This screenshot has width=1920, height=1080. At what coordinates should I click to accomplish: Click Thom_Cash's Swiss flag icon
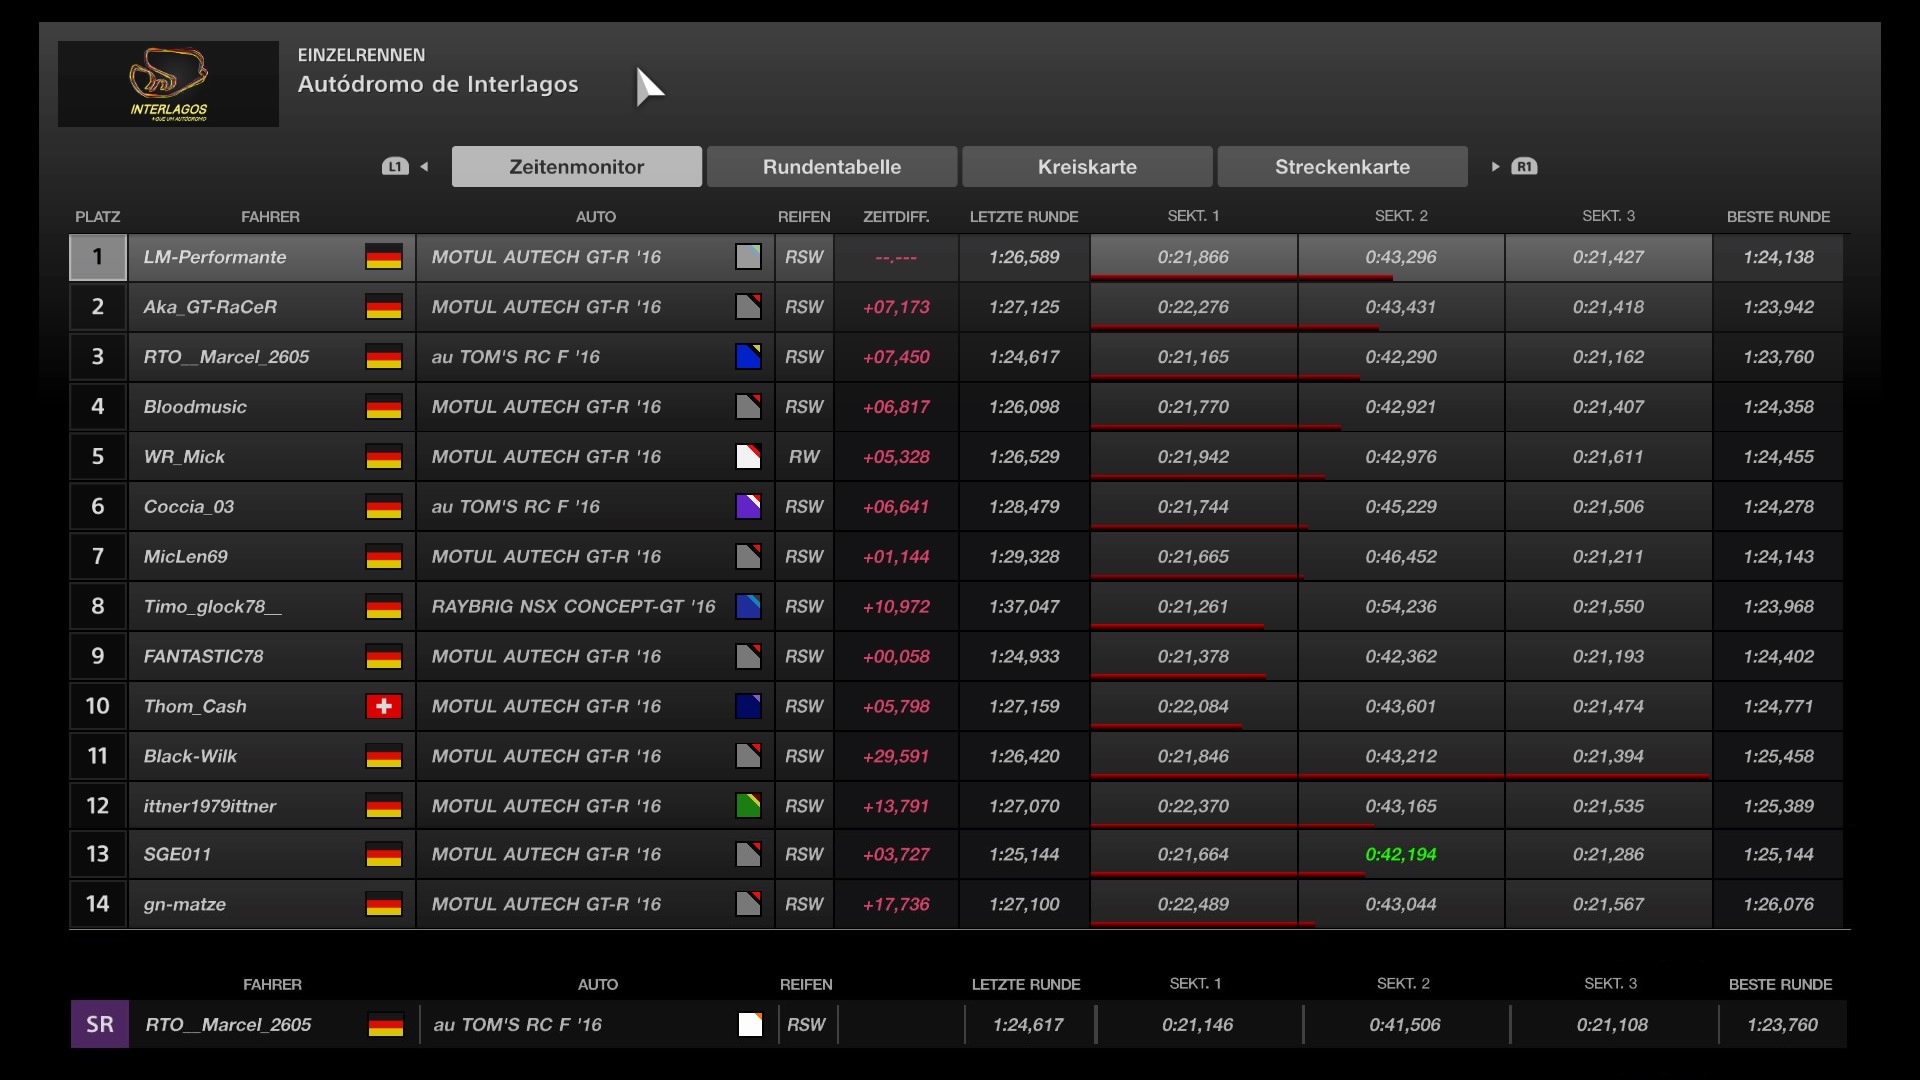[x=383, y=707]
